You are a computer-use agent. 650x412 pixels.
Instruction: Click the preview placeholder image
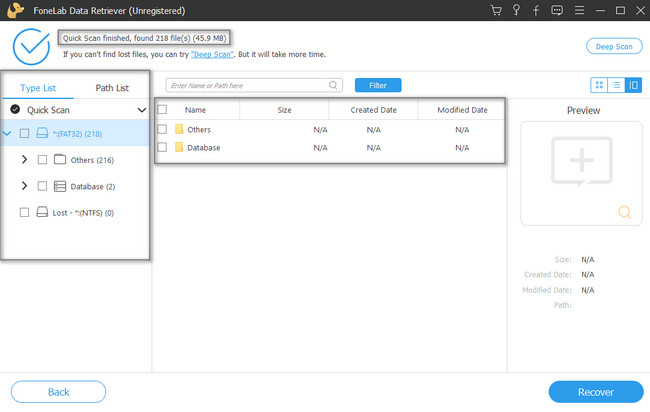click(x=582, y=161)
